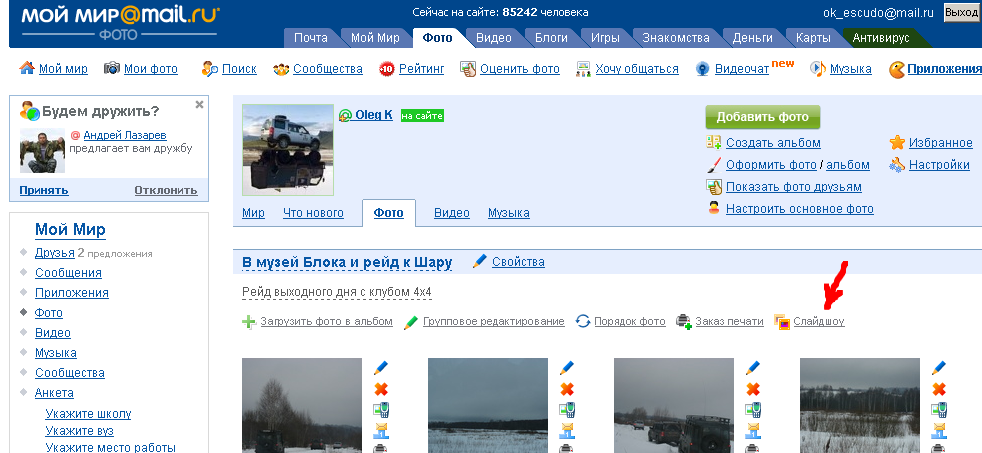Click the Oleg K profile avatar image
The height and width of the screenshot is (453, 982).
[x=288, y=149]
